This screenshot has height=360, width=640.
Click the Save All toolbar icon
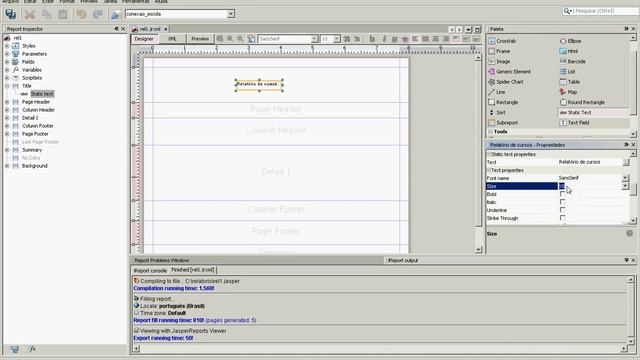11,14
